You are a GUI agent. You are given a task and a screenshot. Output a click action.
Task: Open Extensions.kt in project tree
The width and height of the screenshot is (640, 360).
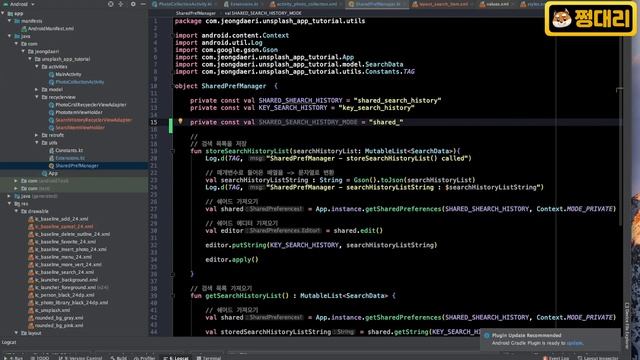[67, 158]
